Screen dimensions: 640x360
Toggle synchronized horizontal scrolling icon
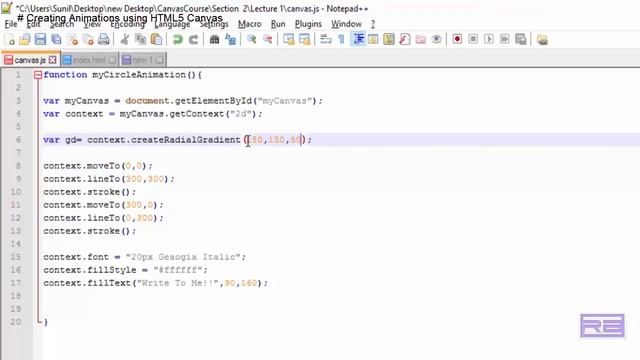click(305, 39)
